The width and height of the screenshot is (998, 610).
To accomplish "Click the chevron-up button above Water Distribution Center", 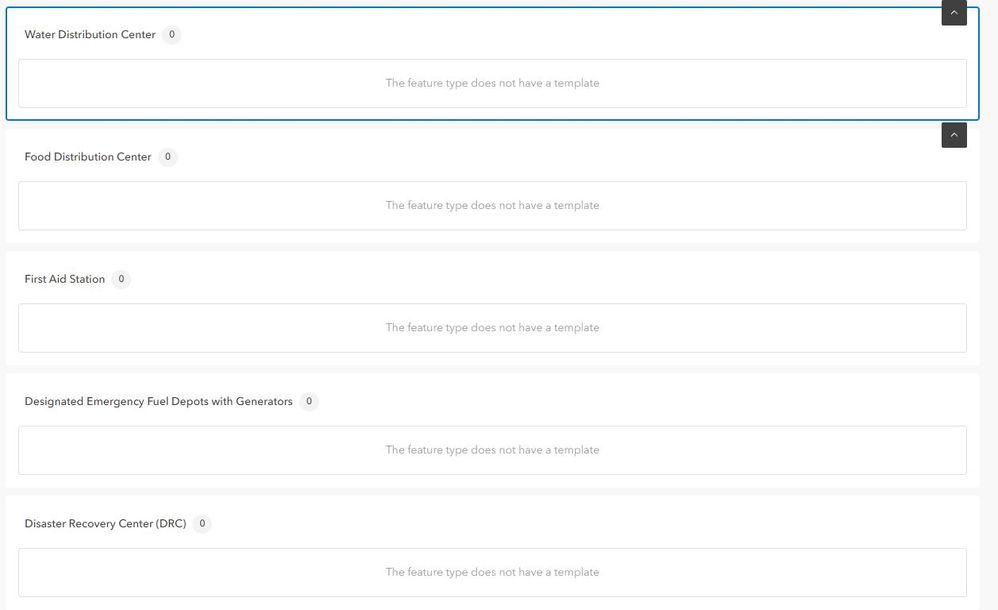I will pos(954,13).
